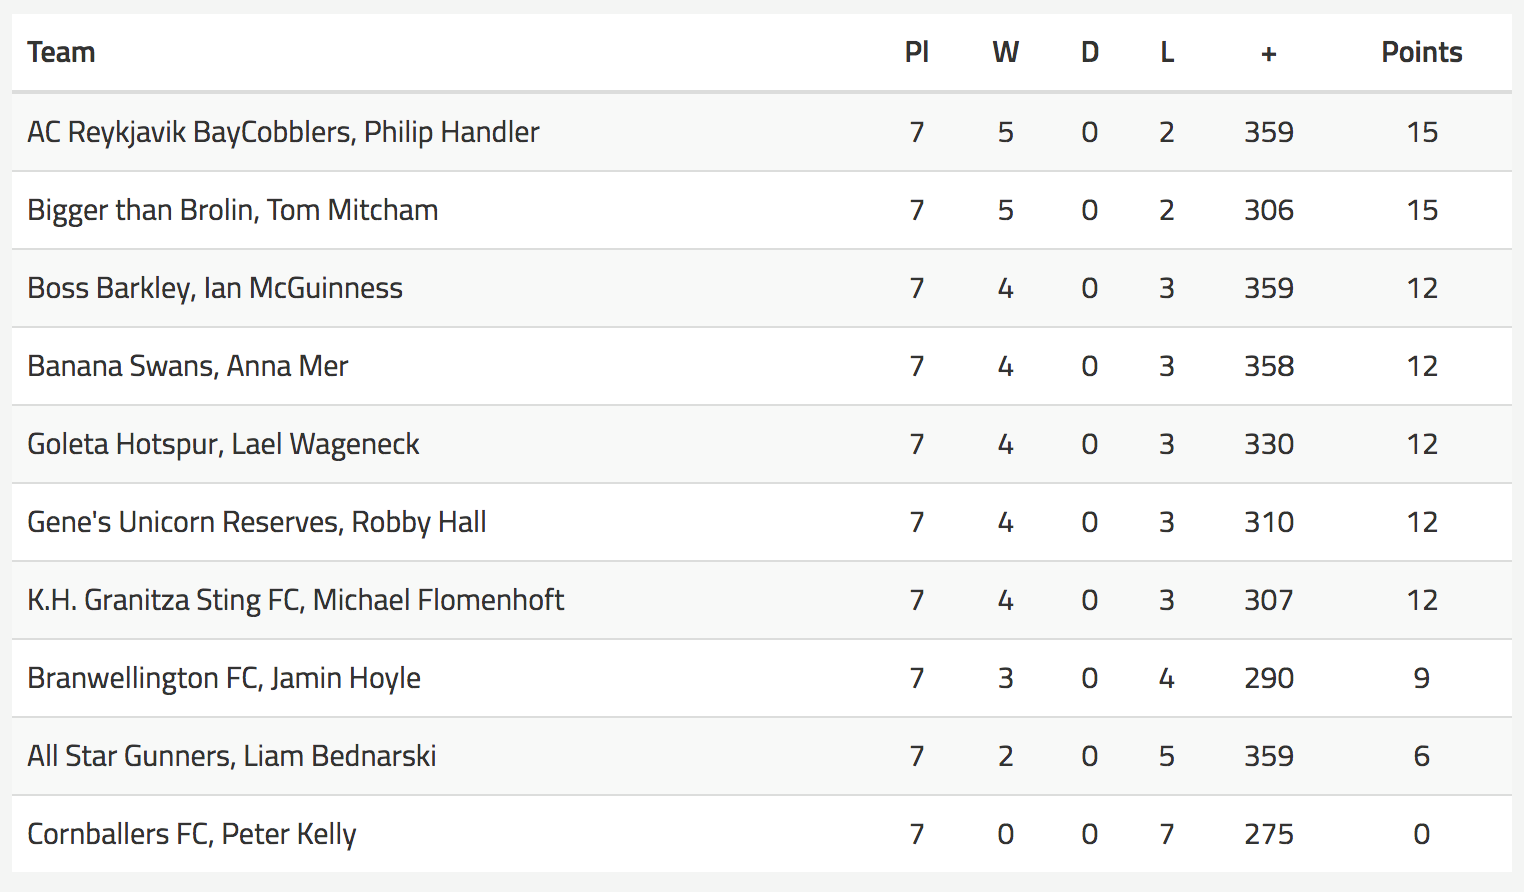Viewport: 1524px width, 892px height.
Task: Click the L losses column header
Action: [1166, 52]
